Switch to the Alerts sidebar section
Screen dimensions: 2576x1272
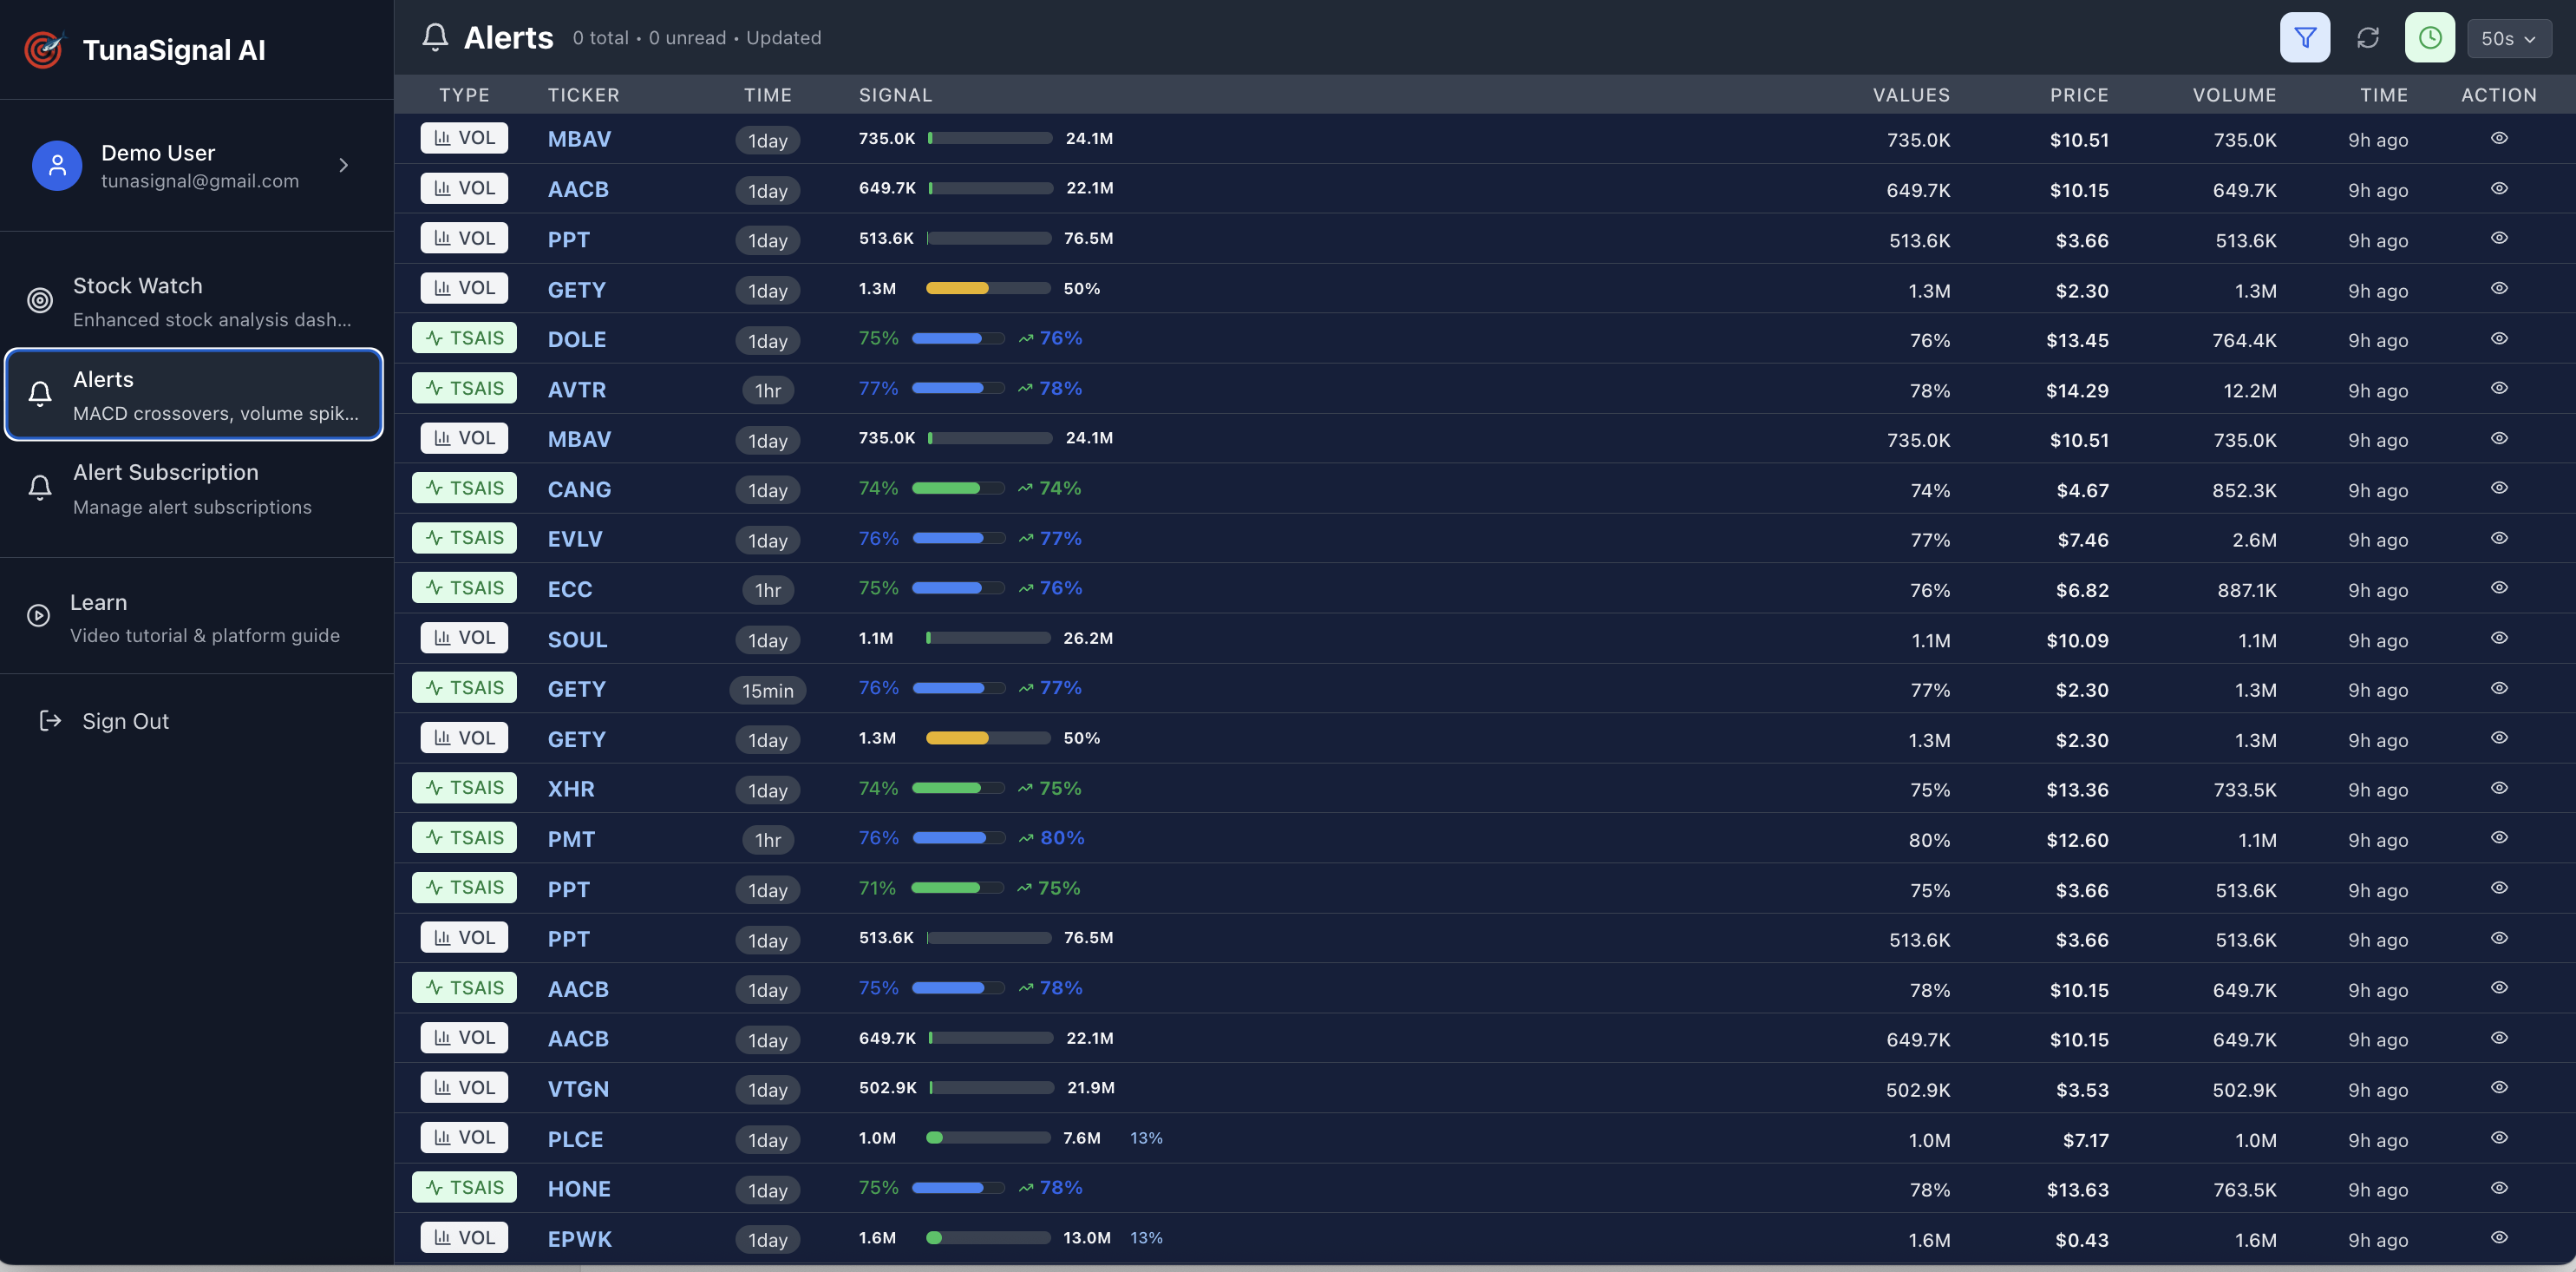[x=103, y=379]
